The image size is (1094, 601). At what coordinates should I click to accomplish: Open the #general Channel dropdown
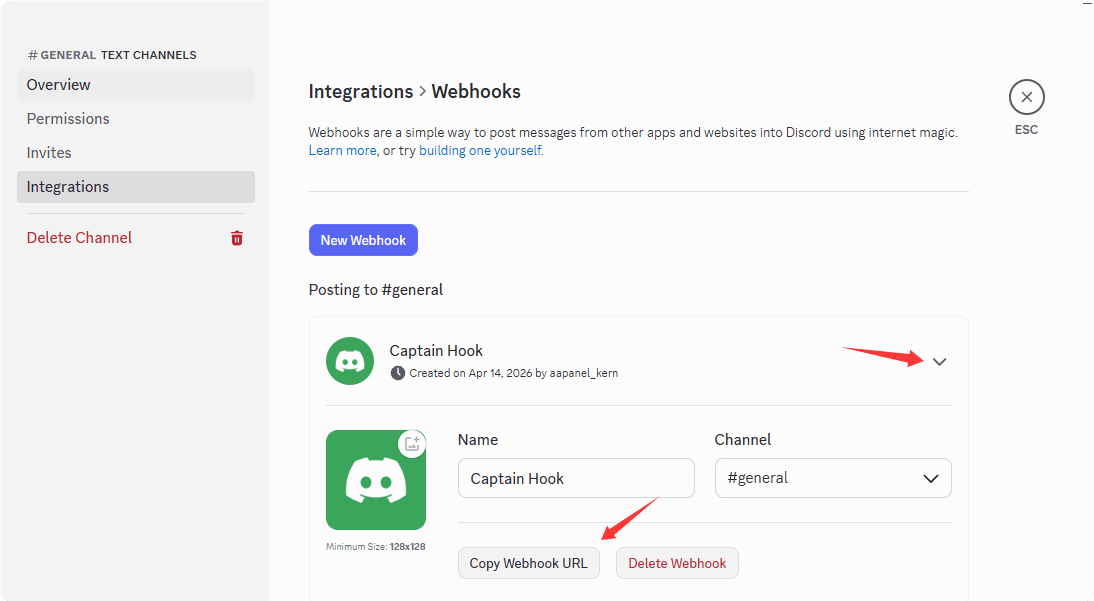[833, 478]
